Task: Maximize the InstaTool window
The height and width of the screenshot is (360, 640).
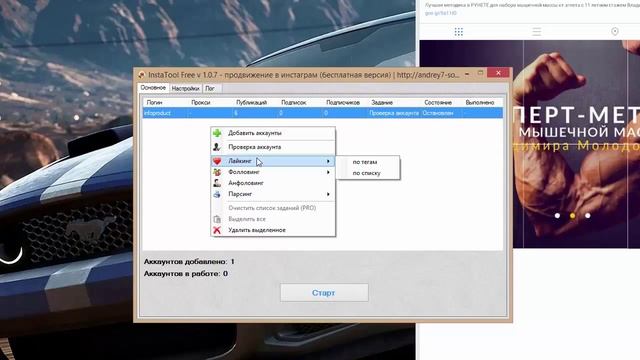Action: 480,73
